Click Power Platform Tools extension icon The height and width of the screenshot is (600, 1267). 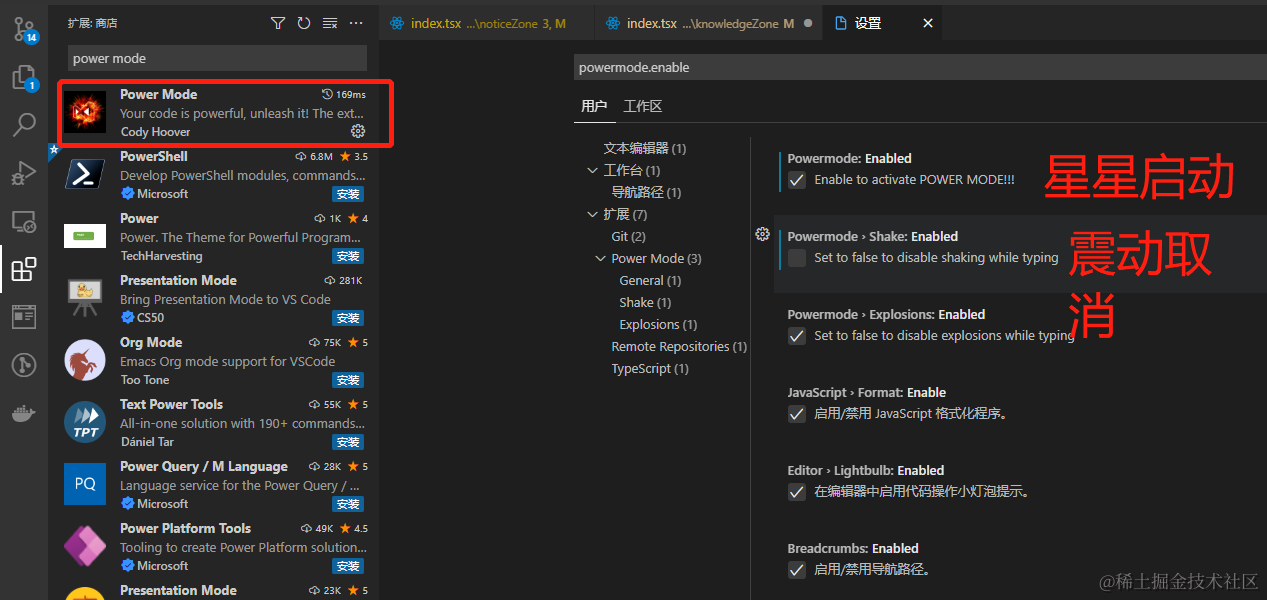point(85,546)
